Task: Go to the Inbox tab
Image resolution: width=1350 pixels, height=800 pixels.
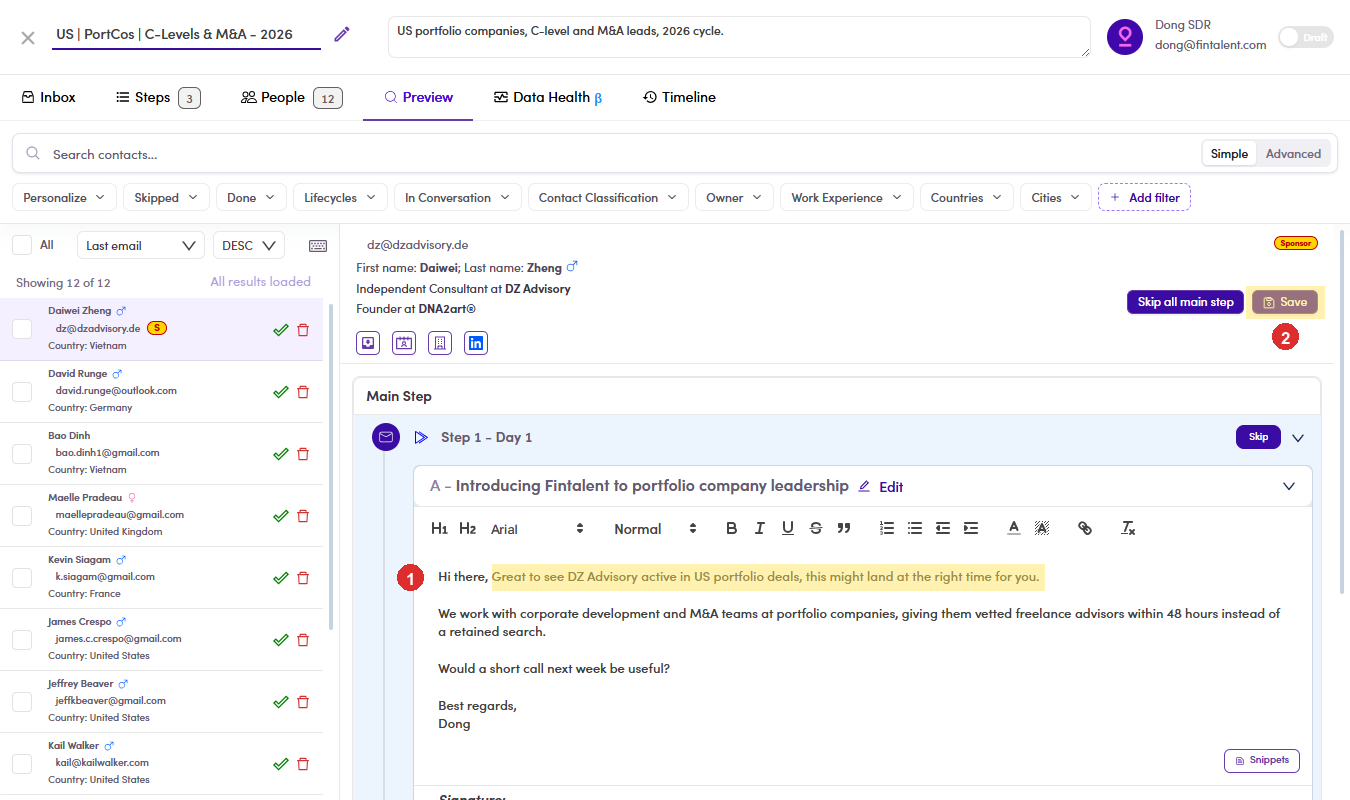Action: [x=49, y=97]
